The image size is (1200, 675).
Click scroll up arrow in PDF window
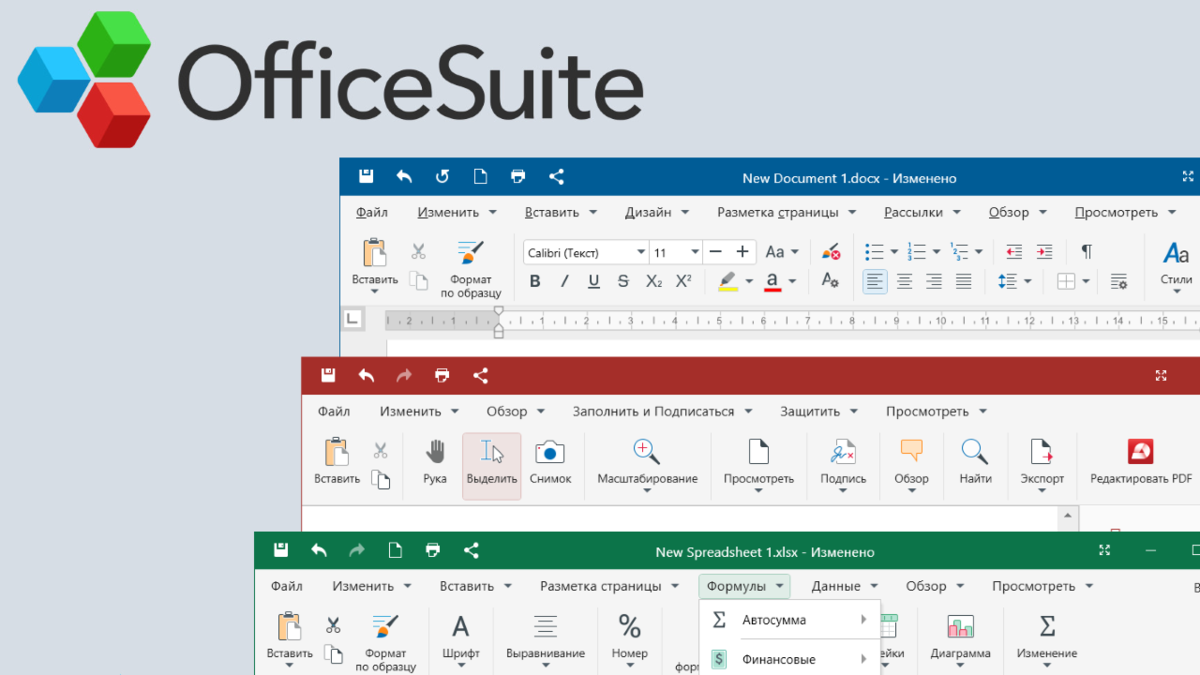click(x=1068, y=515)
